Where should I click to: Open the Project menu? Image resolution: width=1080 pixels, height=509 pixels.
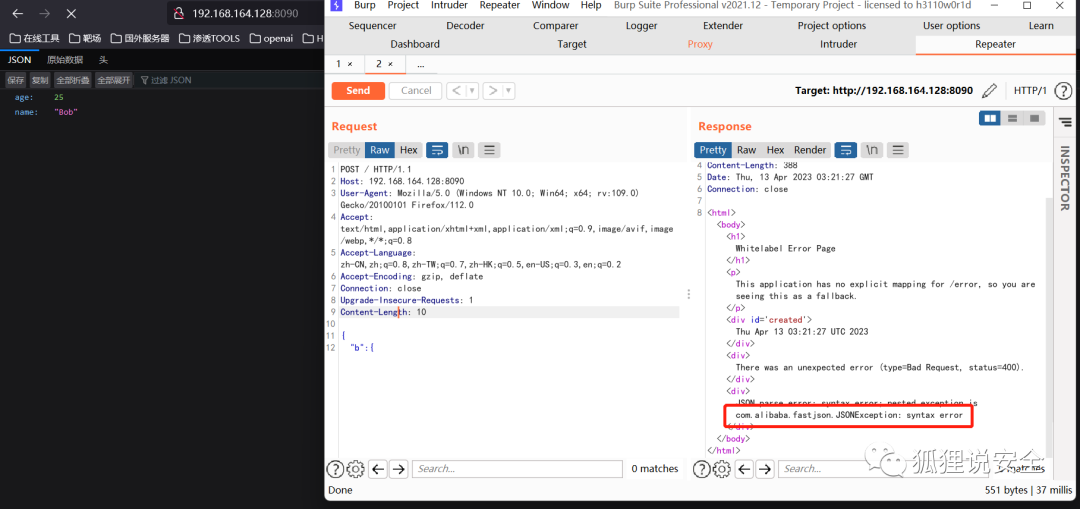coord(403,6)
